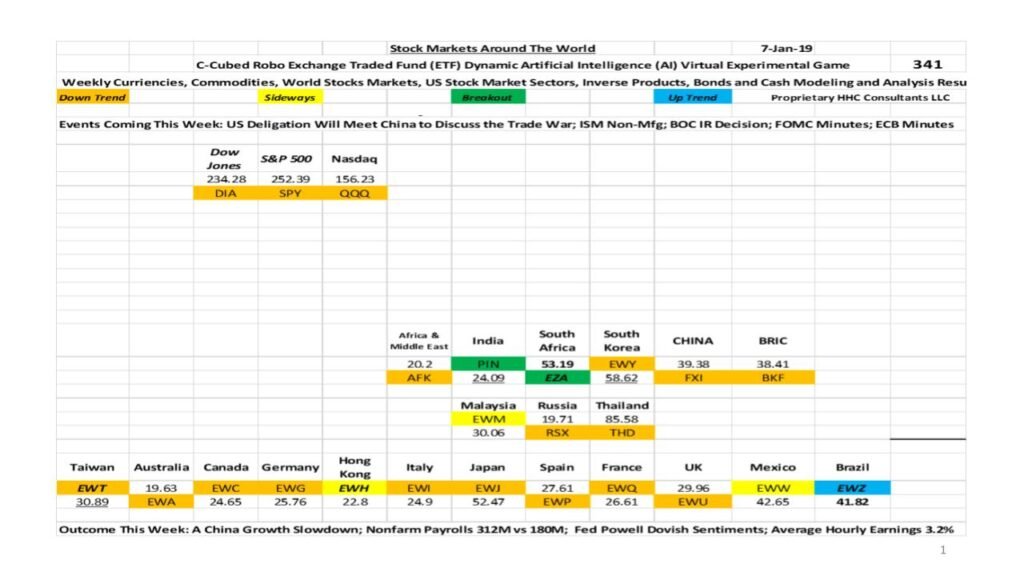1024x576 pixels.
Task: Click the green Breakout legend cell
Action: click(x=488, y=98)
